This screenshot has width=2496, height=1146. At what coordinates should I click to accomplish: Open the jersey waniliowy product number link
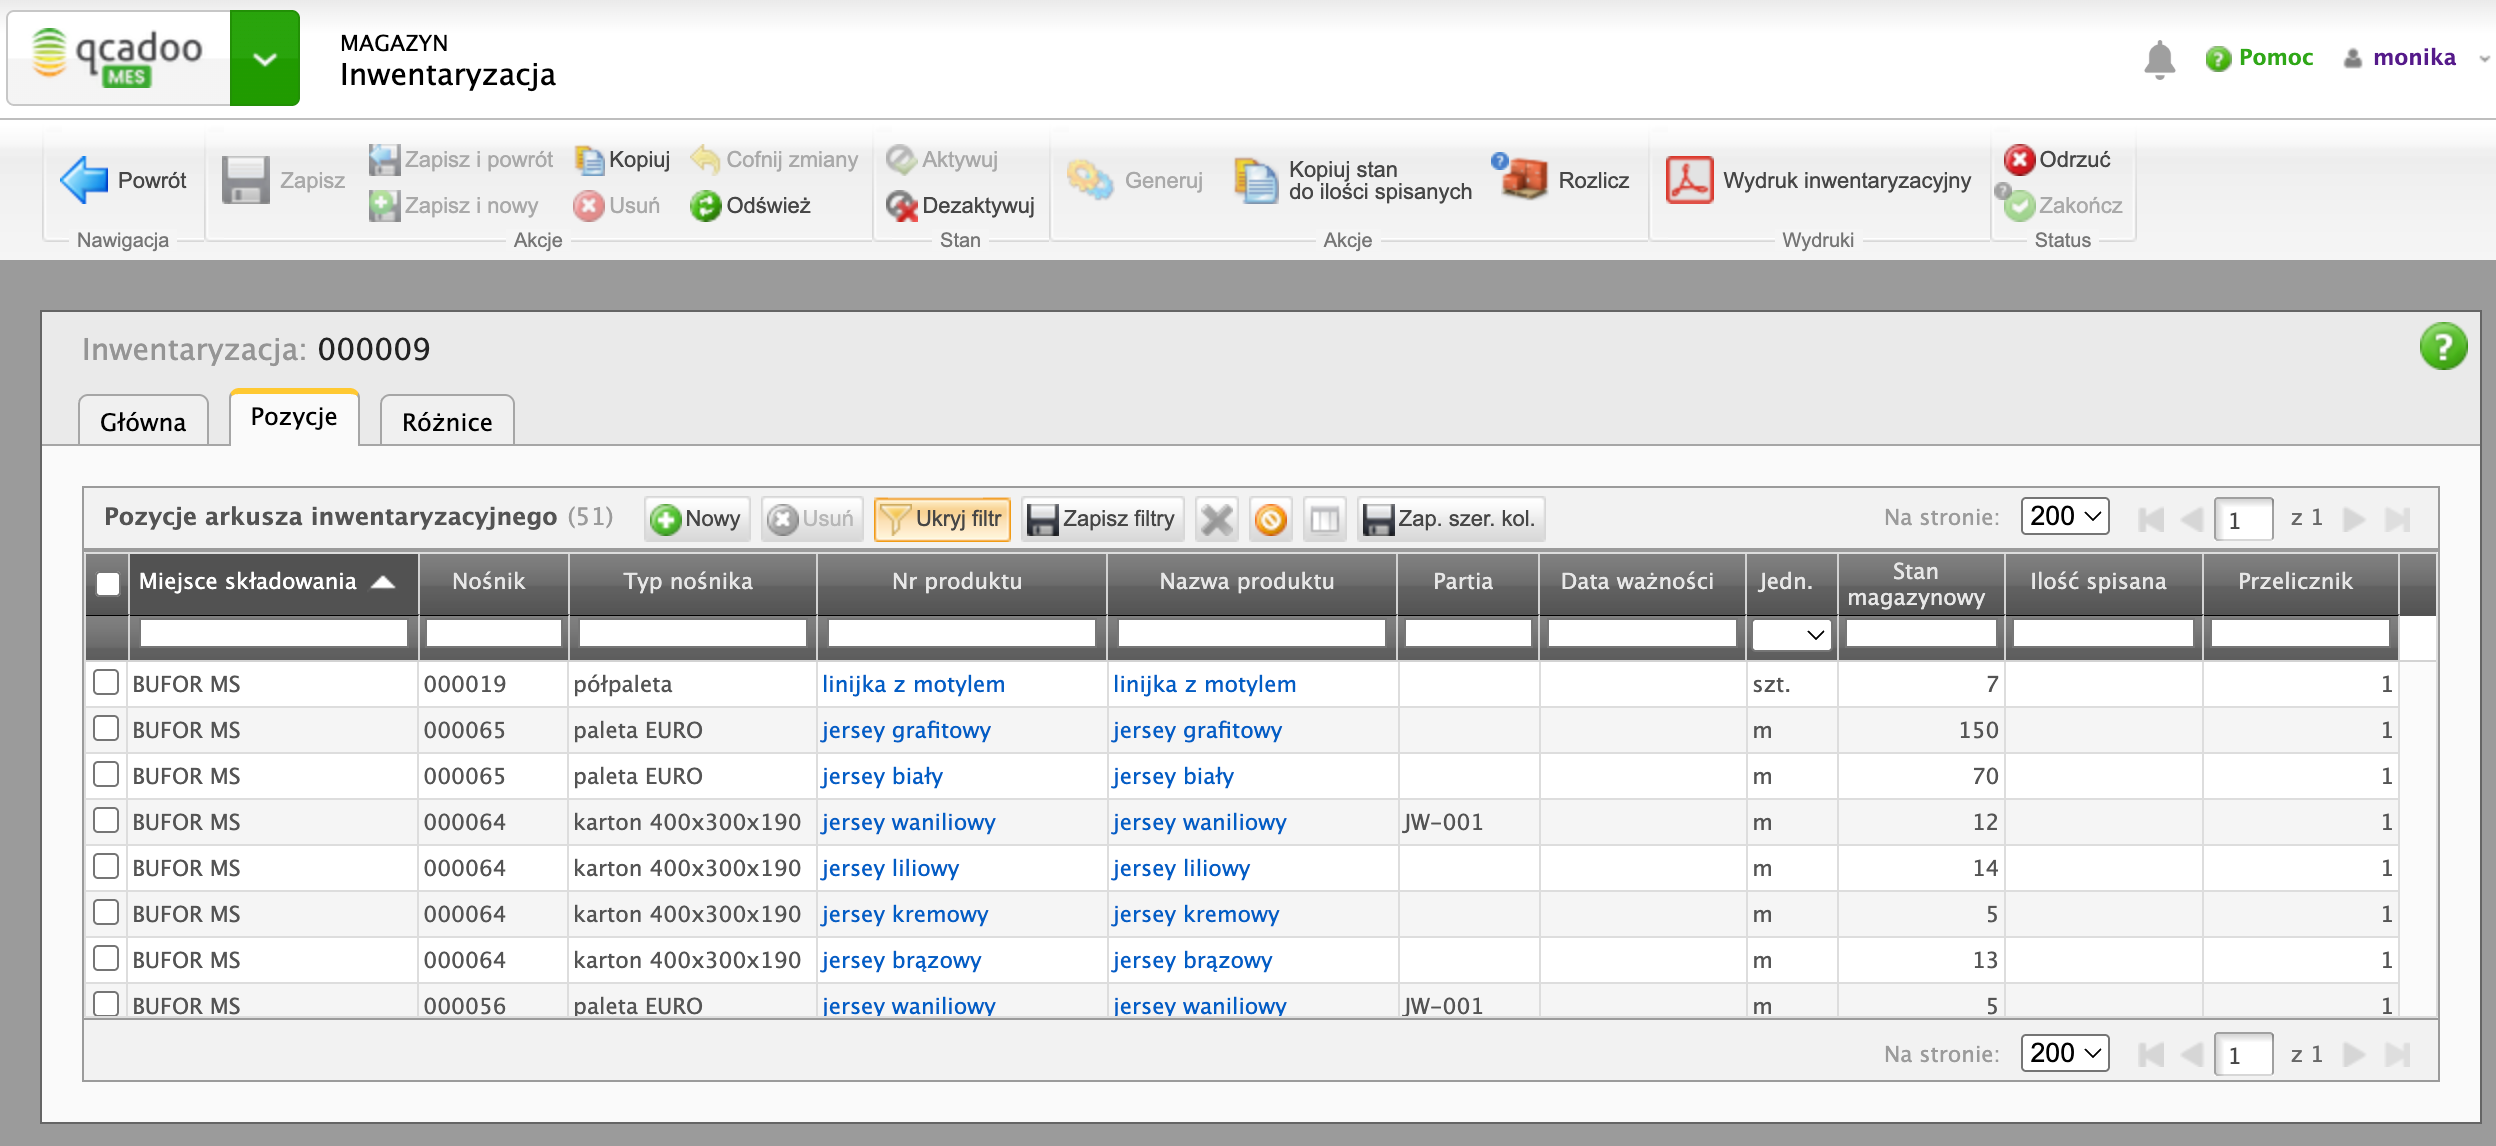point(908,822)
